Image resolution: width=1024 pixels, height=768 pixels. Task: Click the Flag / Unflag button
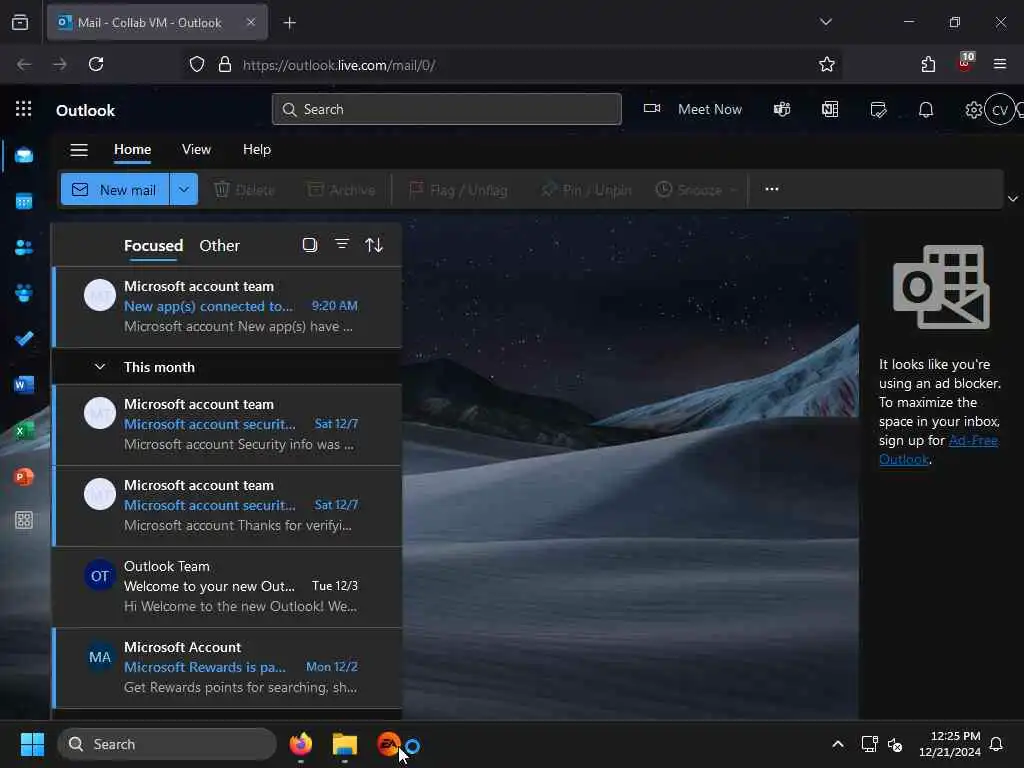pos(458,190)
